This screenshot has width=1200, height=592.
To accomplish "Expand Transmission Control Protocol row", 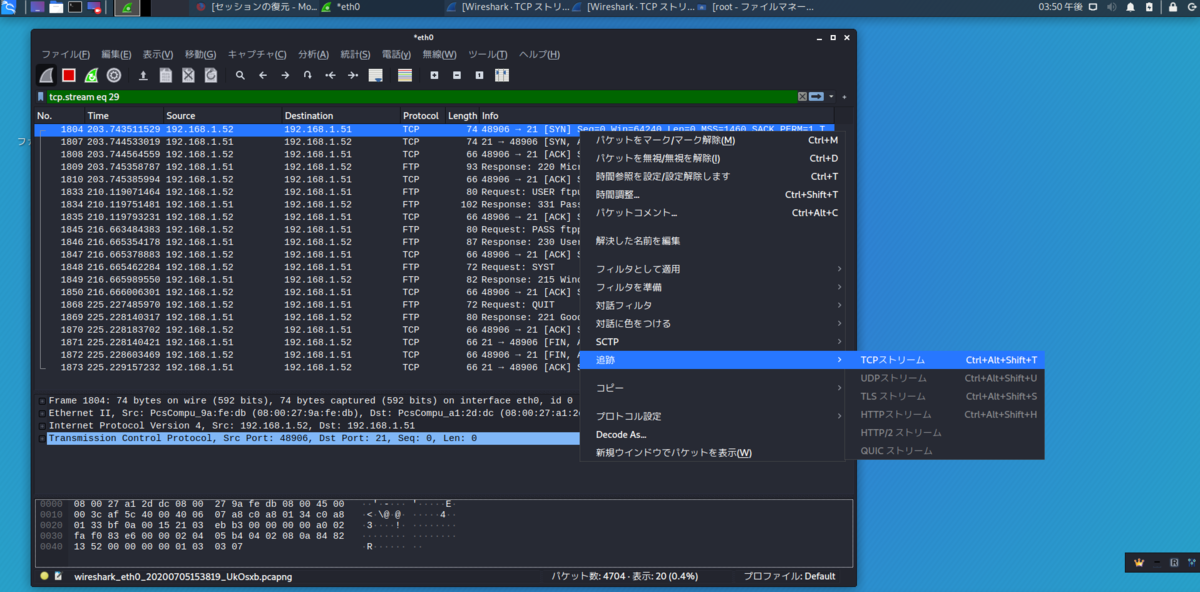I will pyautogui.click(x=42, y=438).
